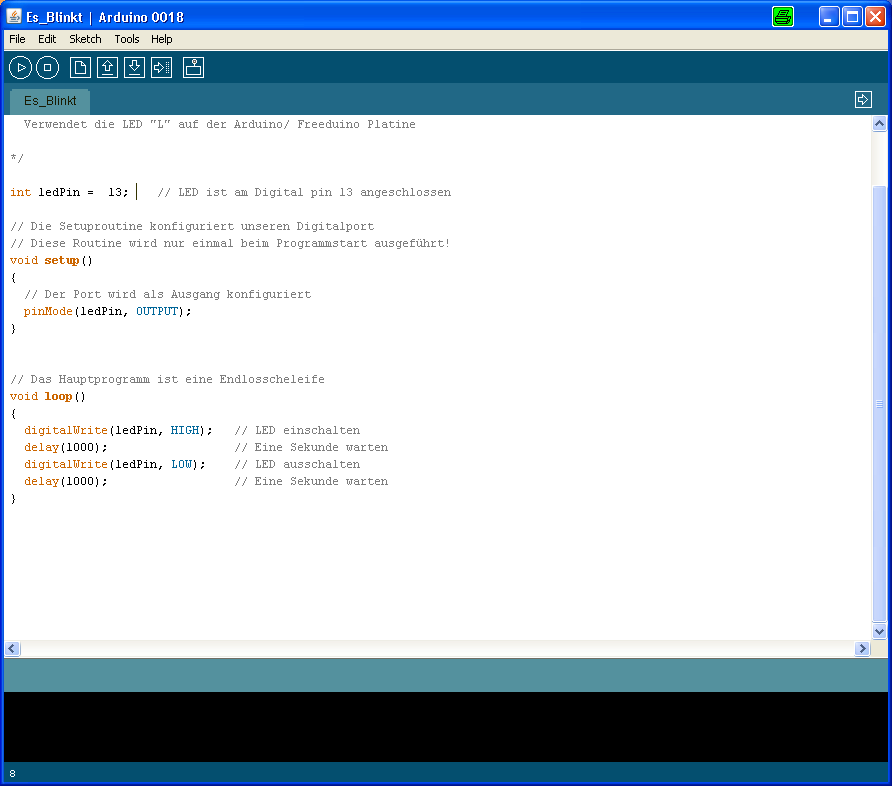Open the Sketch menu

85,39
